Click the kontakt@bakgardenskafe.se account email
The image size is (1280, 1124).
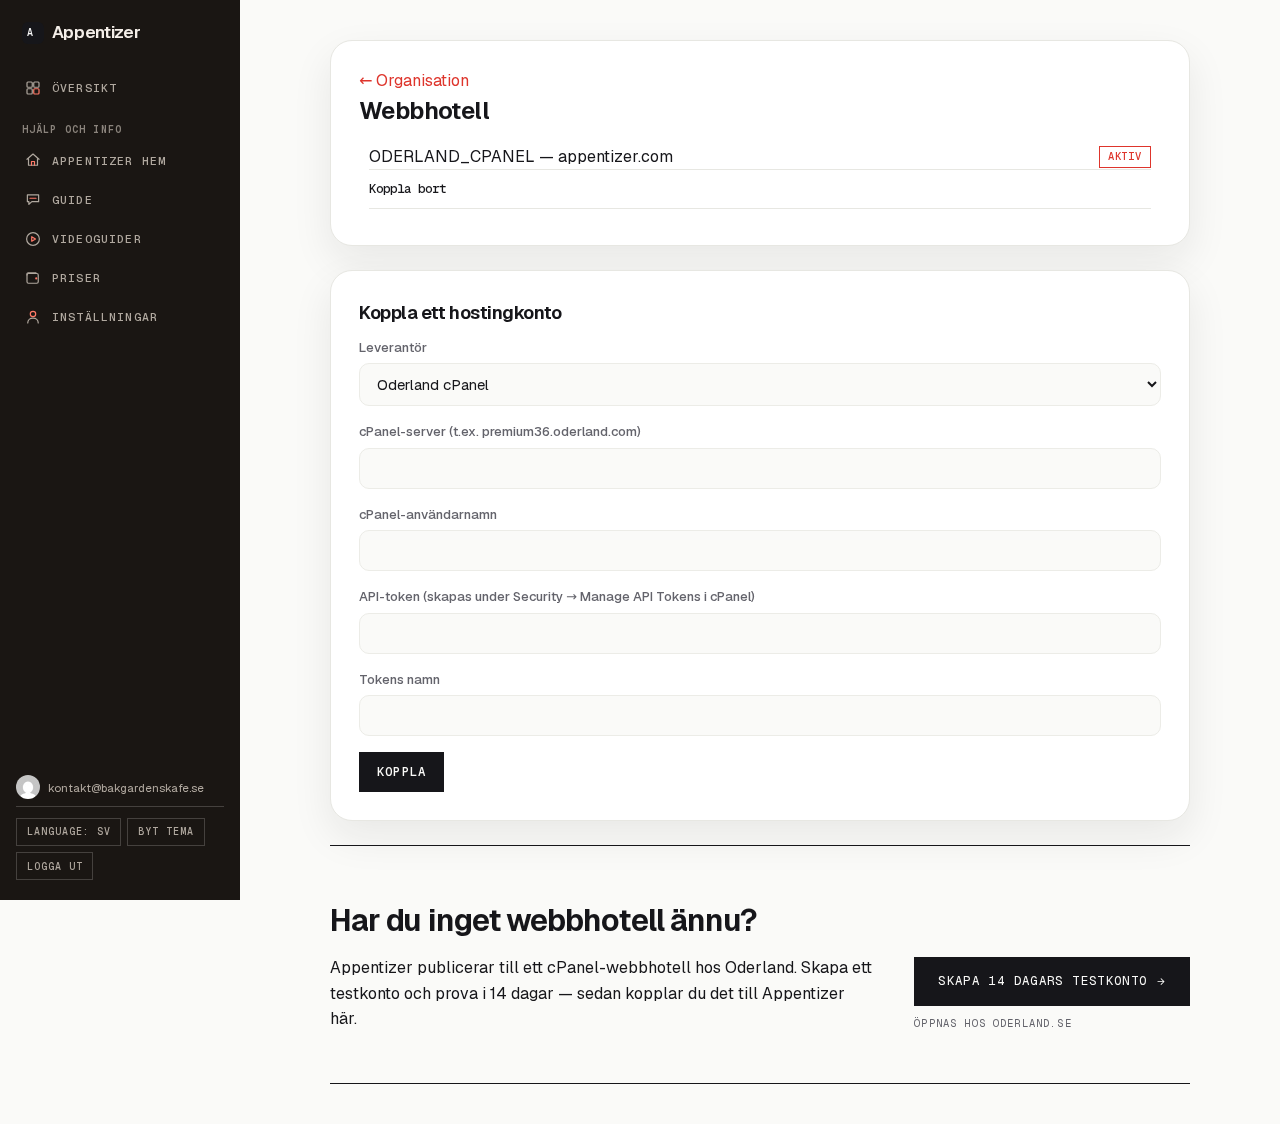[126, 788]
